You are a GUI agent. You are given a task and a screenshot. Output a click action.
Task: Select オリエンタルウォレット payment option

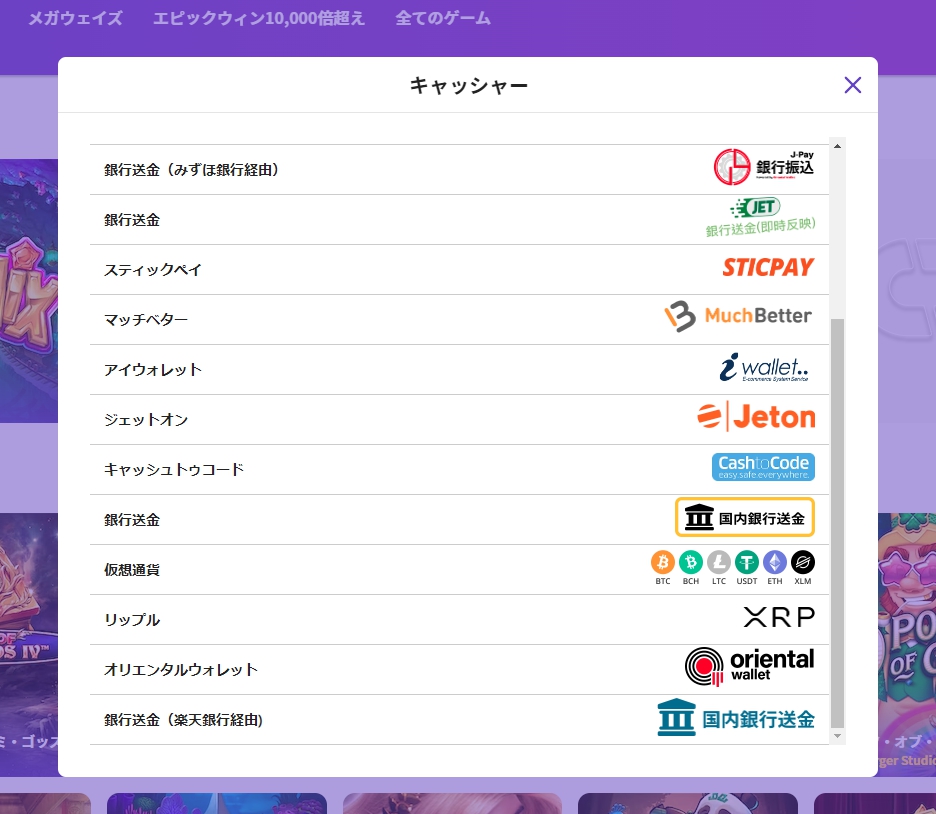coord(459,670)
